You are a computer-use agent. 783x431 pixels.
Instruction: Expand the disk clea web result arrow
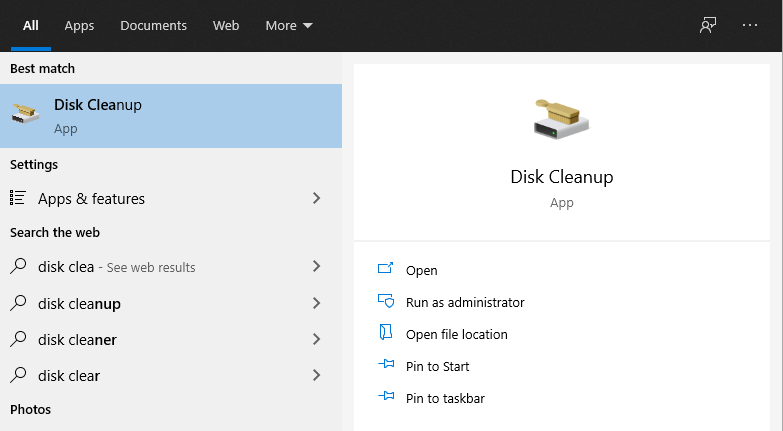pos(316,266)
